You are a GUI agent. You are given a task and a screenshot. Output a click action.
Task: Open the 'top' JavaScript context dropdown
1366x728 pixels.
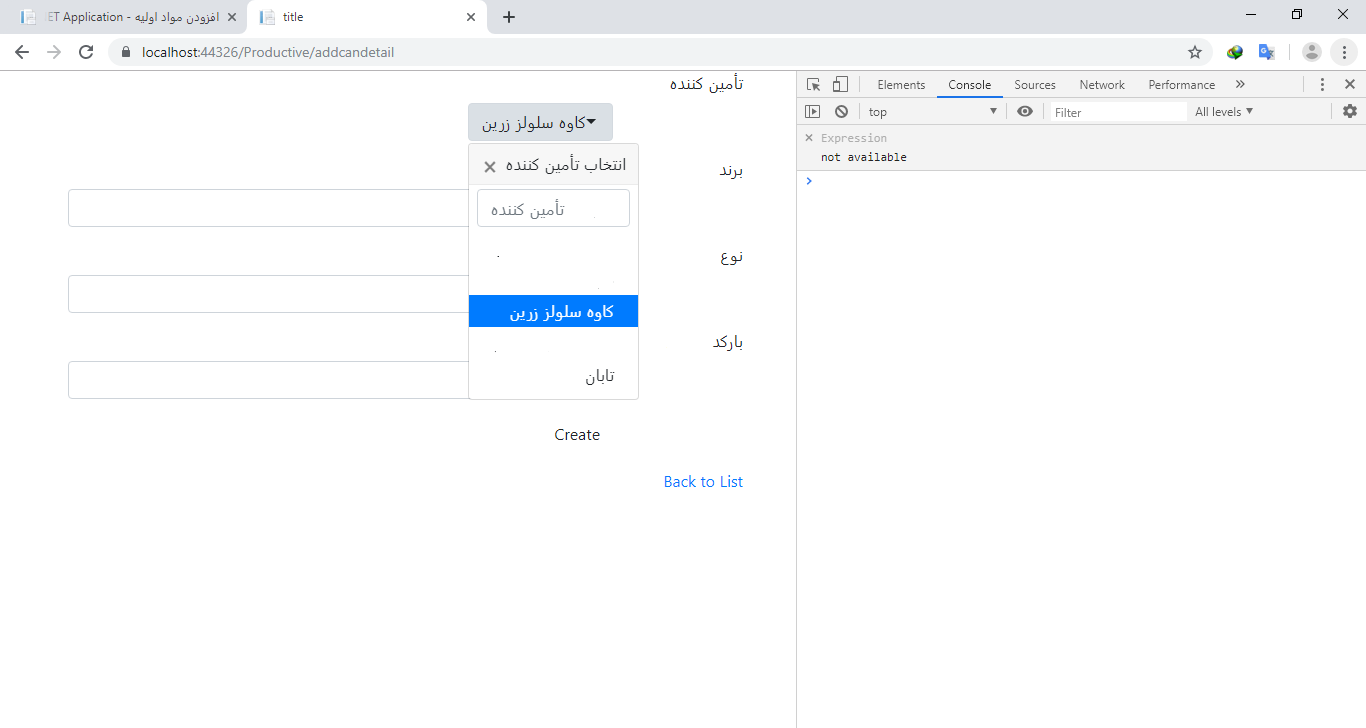tap(933, 112)
